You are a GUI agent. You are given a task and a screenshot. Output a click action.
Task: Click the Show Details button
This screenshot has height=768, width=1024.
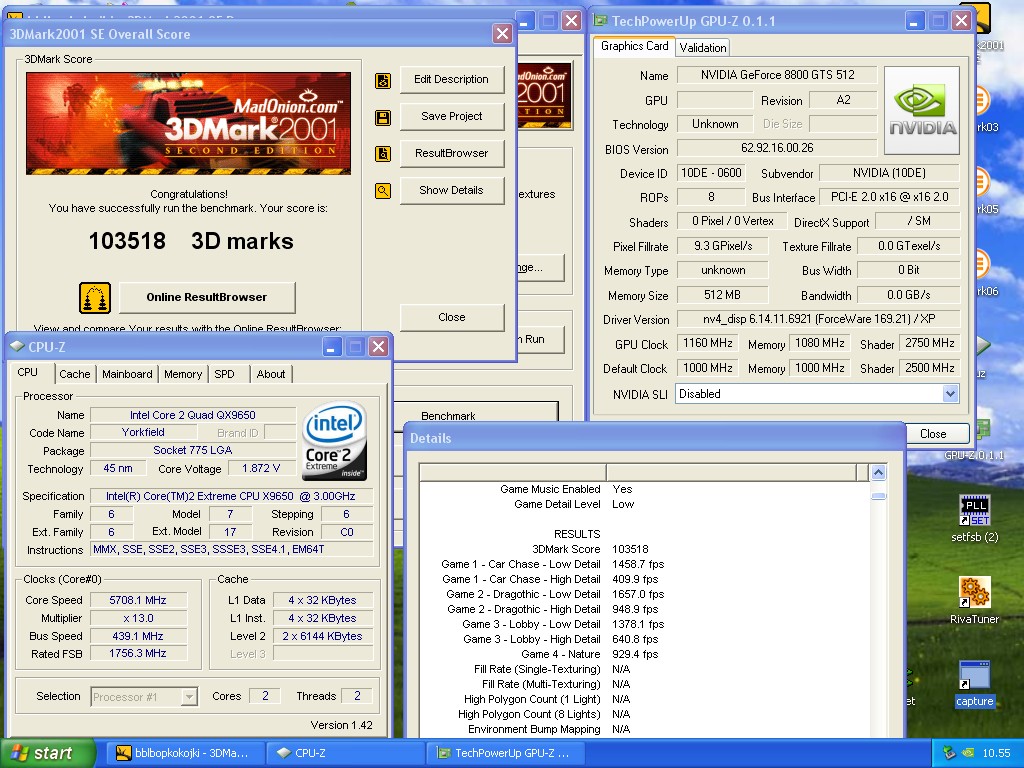pos(452,190)
